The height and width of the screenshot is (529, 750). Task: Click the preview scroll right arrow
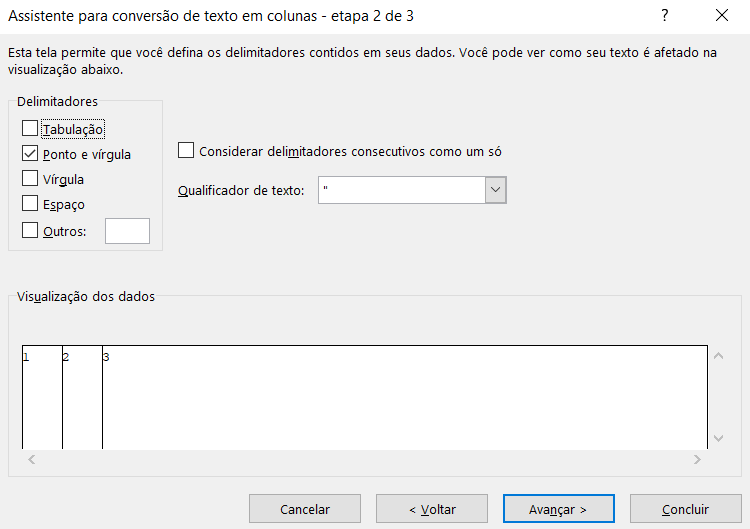[697, 460]
